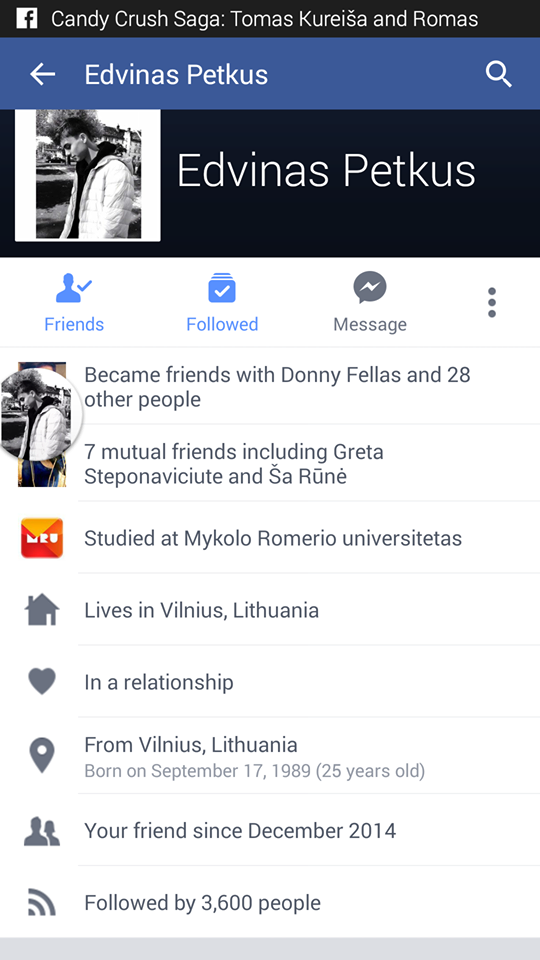Toggle the Followed button

click(222, 302)
